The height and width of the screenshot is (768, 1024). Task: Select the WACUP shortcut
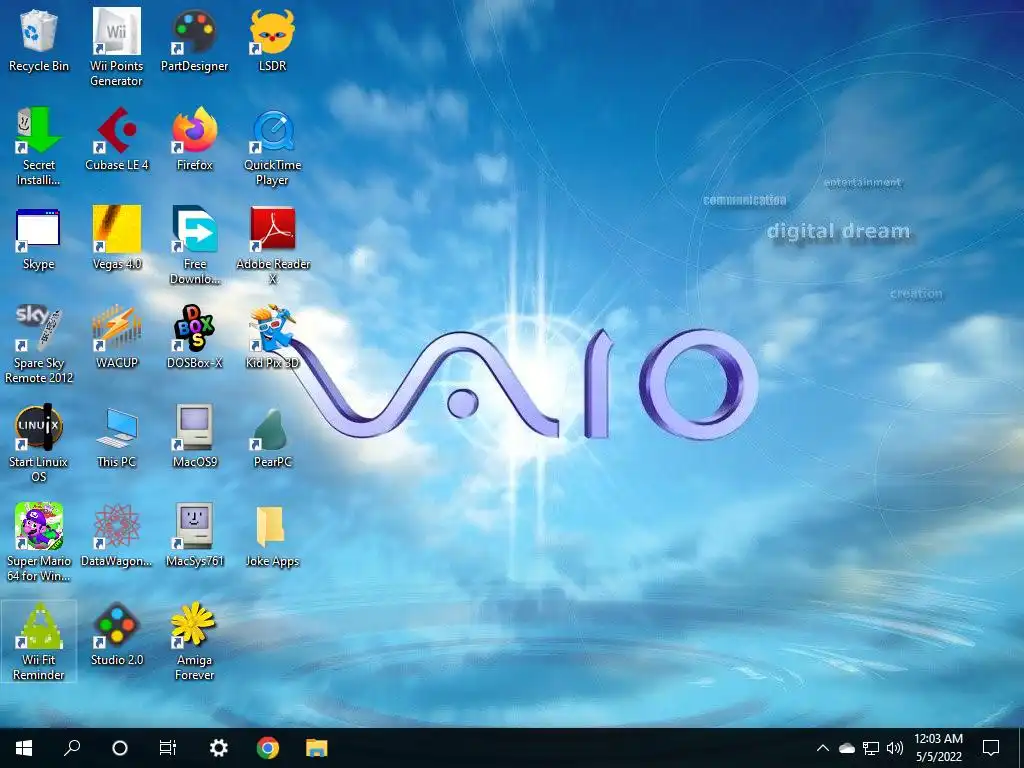pyautogui.click(x=116, y=328)
